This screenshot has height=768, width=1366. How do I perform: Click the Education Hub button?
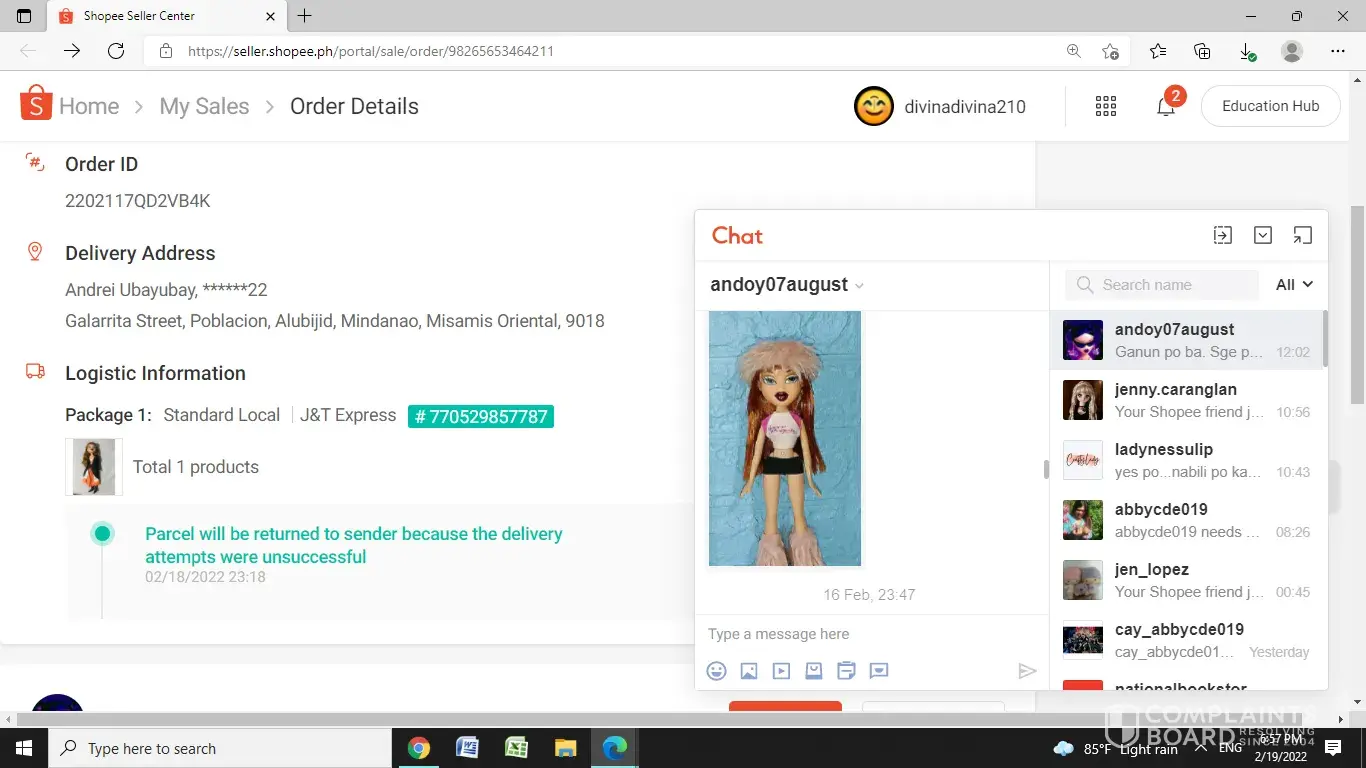pos(1270,106)
